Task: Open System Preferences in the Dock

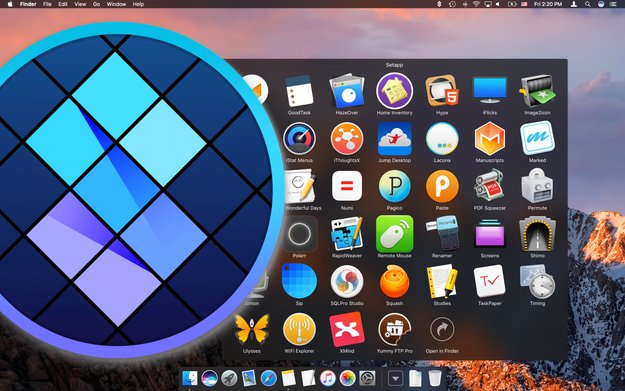Action: click(x=367, y=378)
